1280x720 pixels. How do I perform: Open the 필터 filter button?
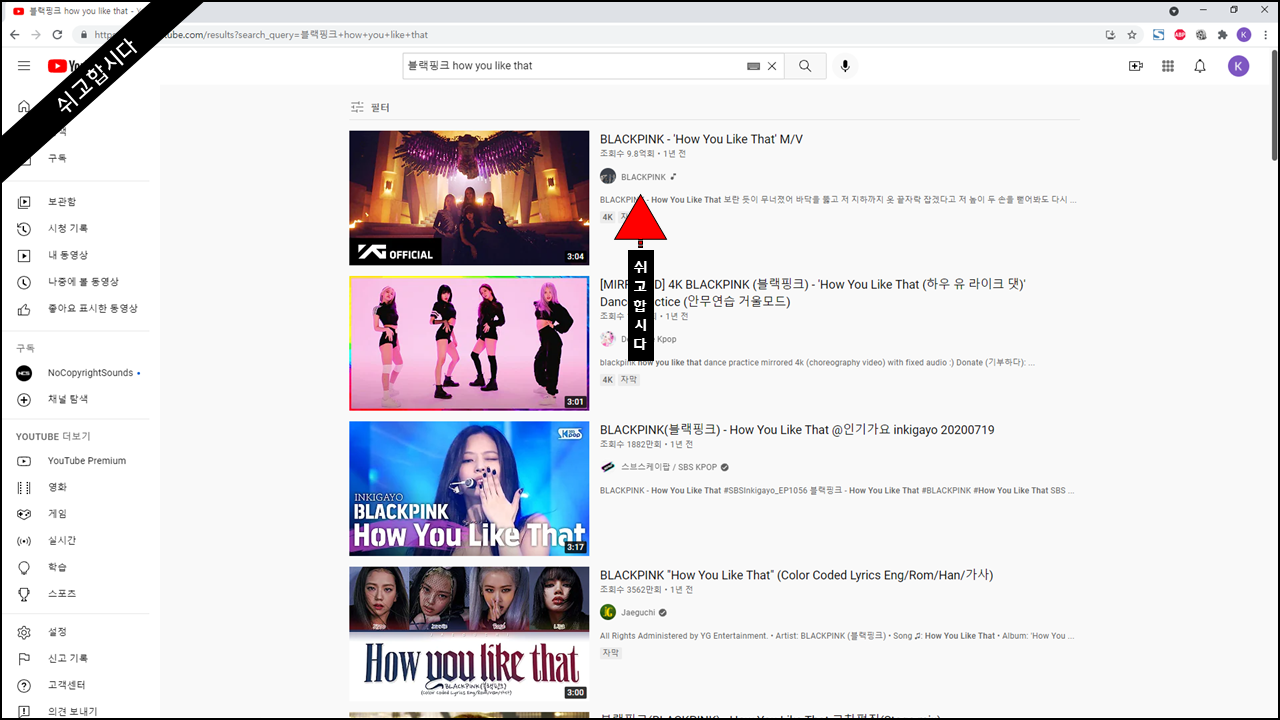coord(370,107)
